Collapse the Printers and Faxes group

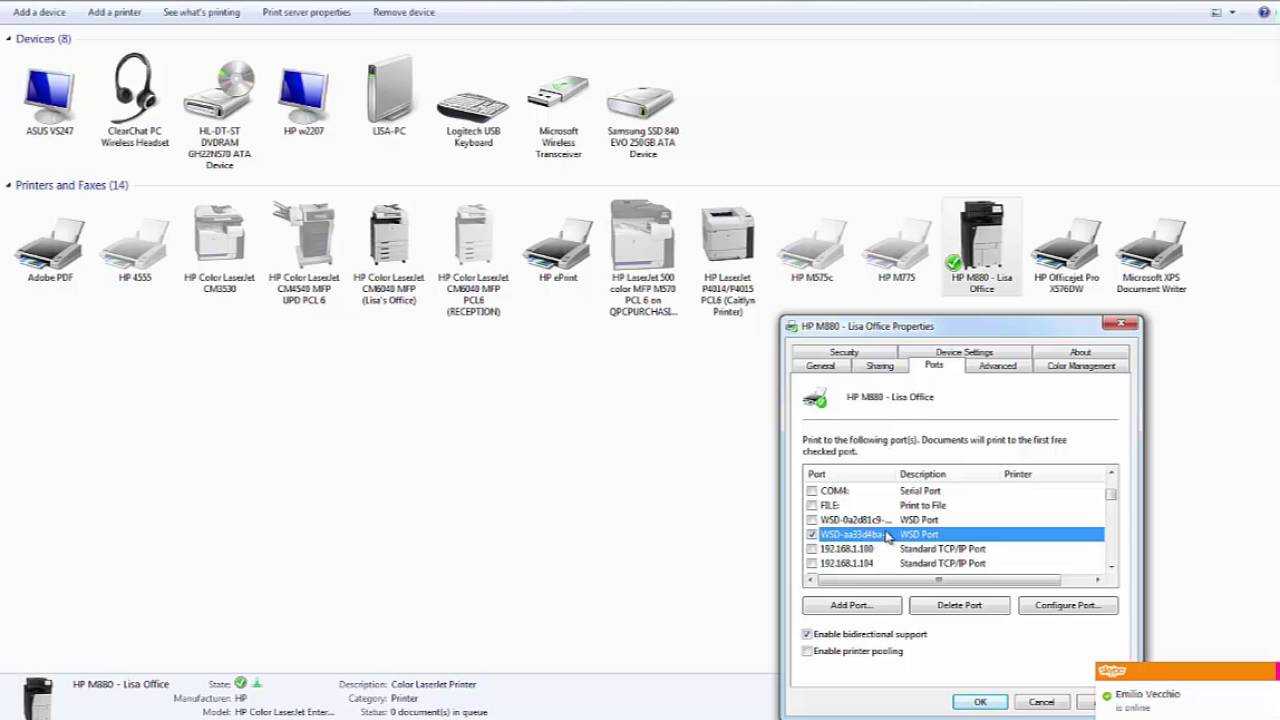coord(9,185)
